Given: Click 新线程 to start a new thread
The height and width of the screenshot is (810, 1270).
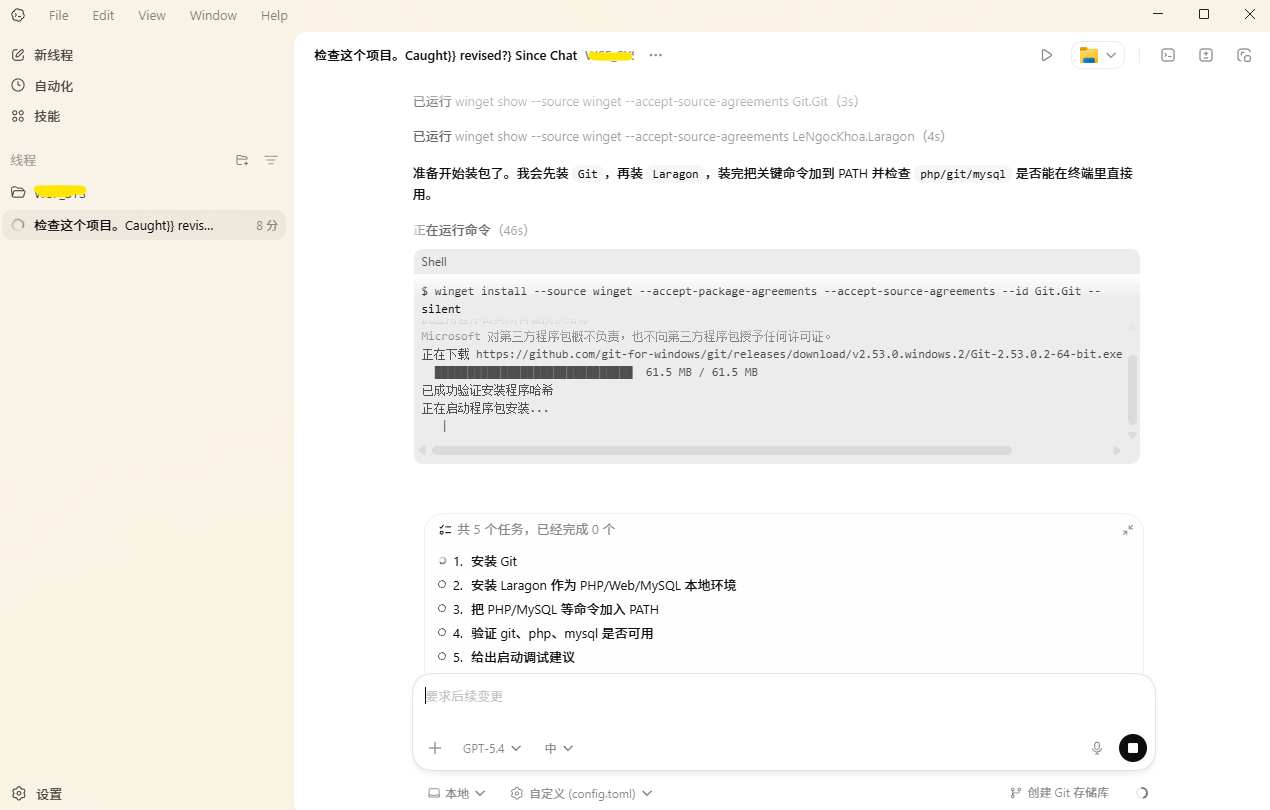Looking at the screenshot, I should pyautogui.click(x=53, y=55).
